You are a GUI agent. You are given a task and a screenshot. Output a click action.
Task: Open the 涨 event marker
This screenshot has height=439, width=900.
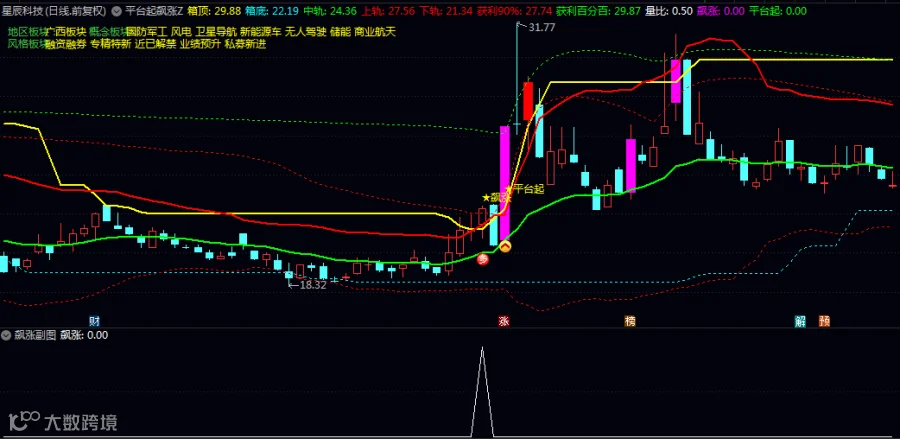[x=504, y=321]
